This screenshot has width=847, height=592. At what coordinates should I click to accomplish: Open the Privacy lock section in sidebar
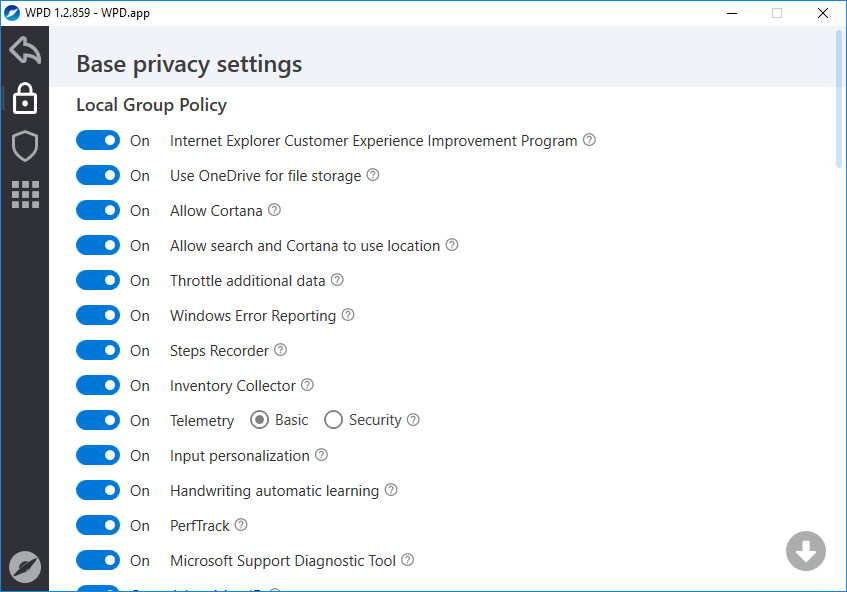(x=25, y=98)
